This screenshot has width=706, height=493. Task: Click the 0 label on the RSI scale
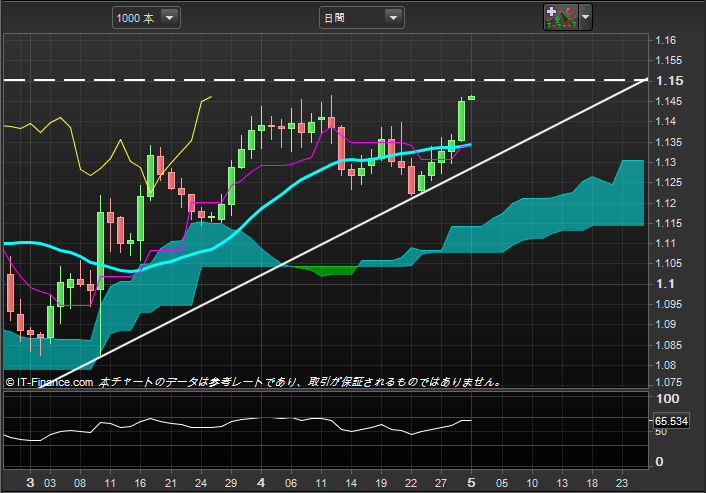click(x=659, y=461)
